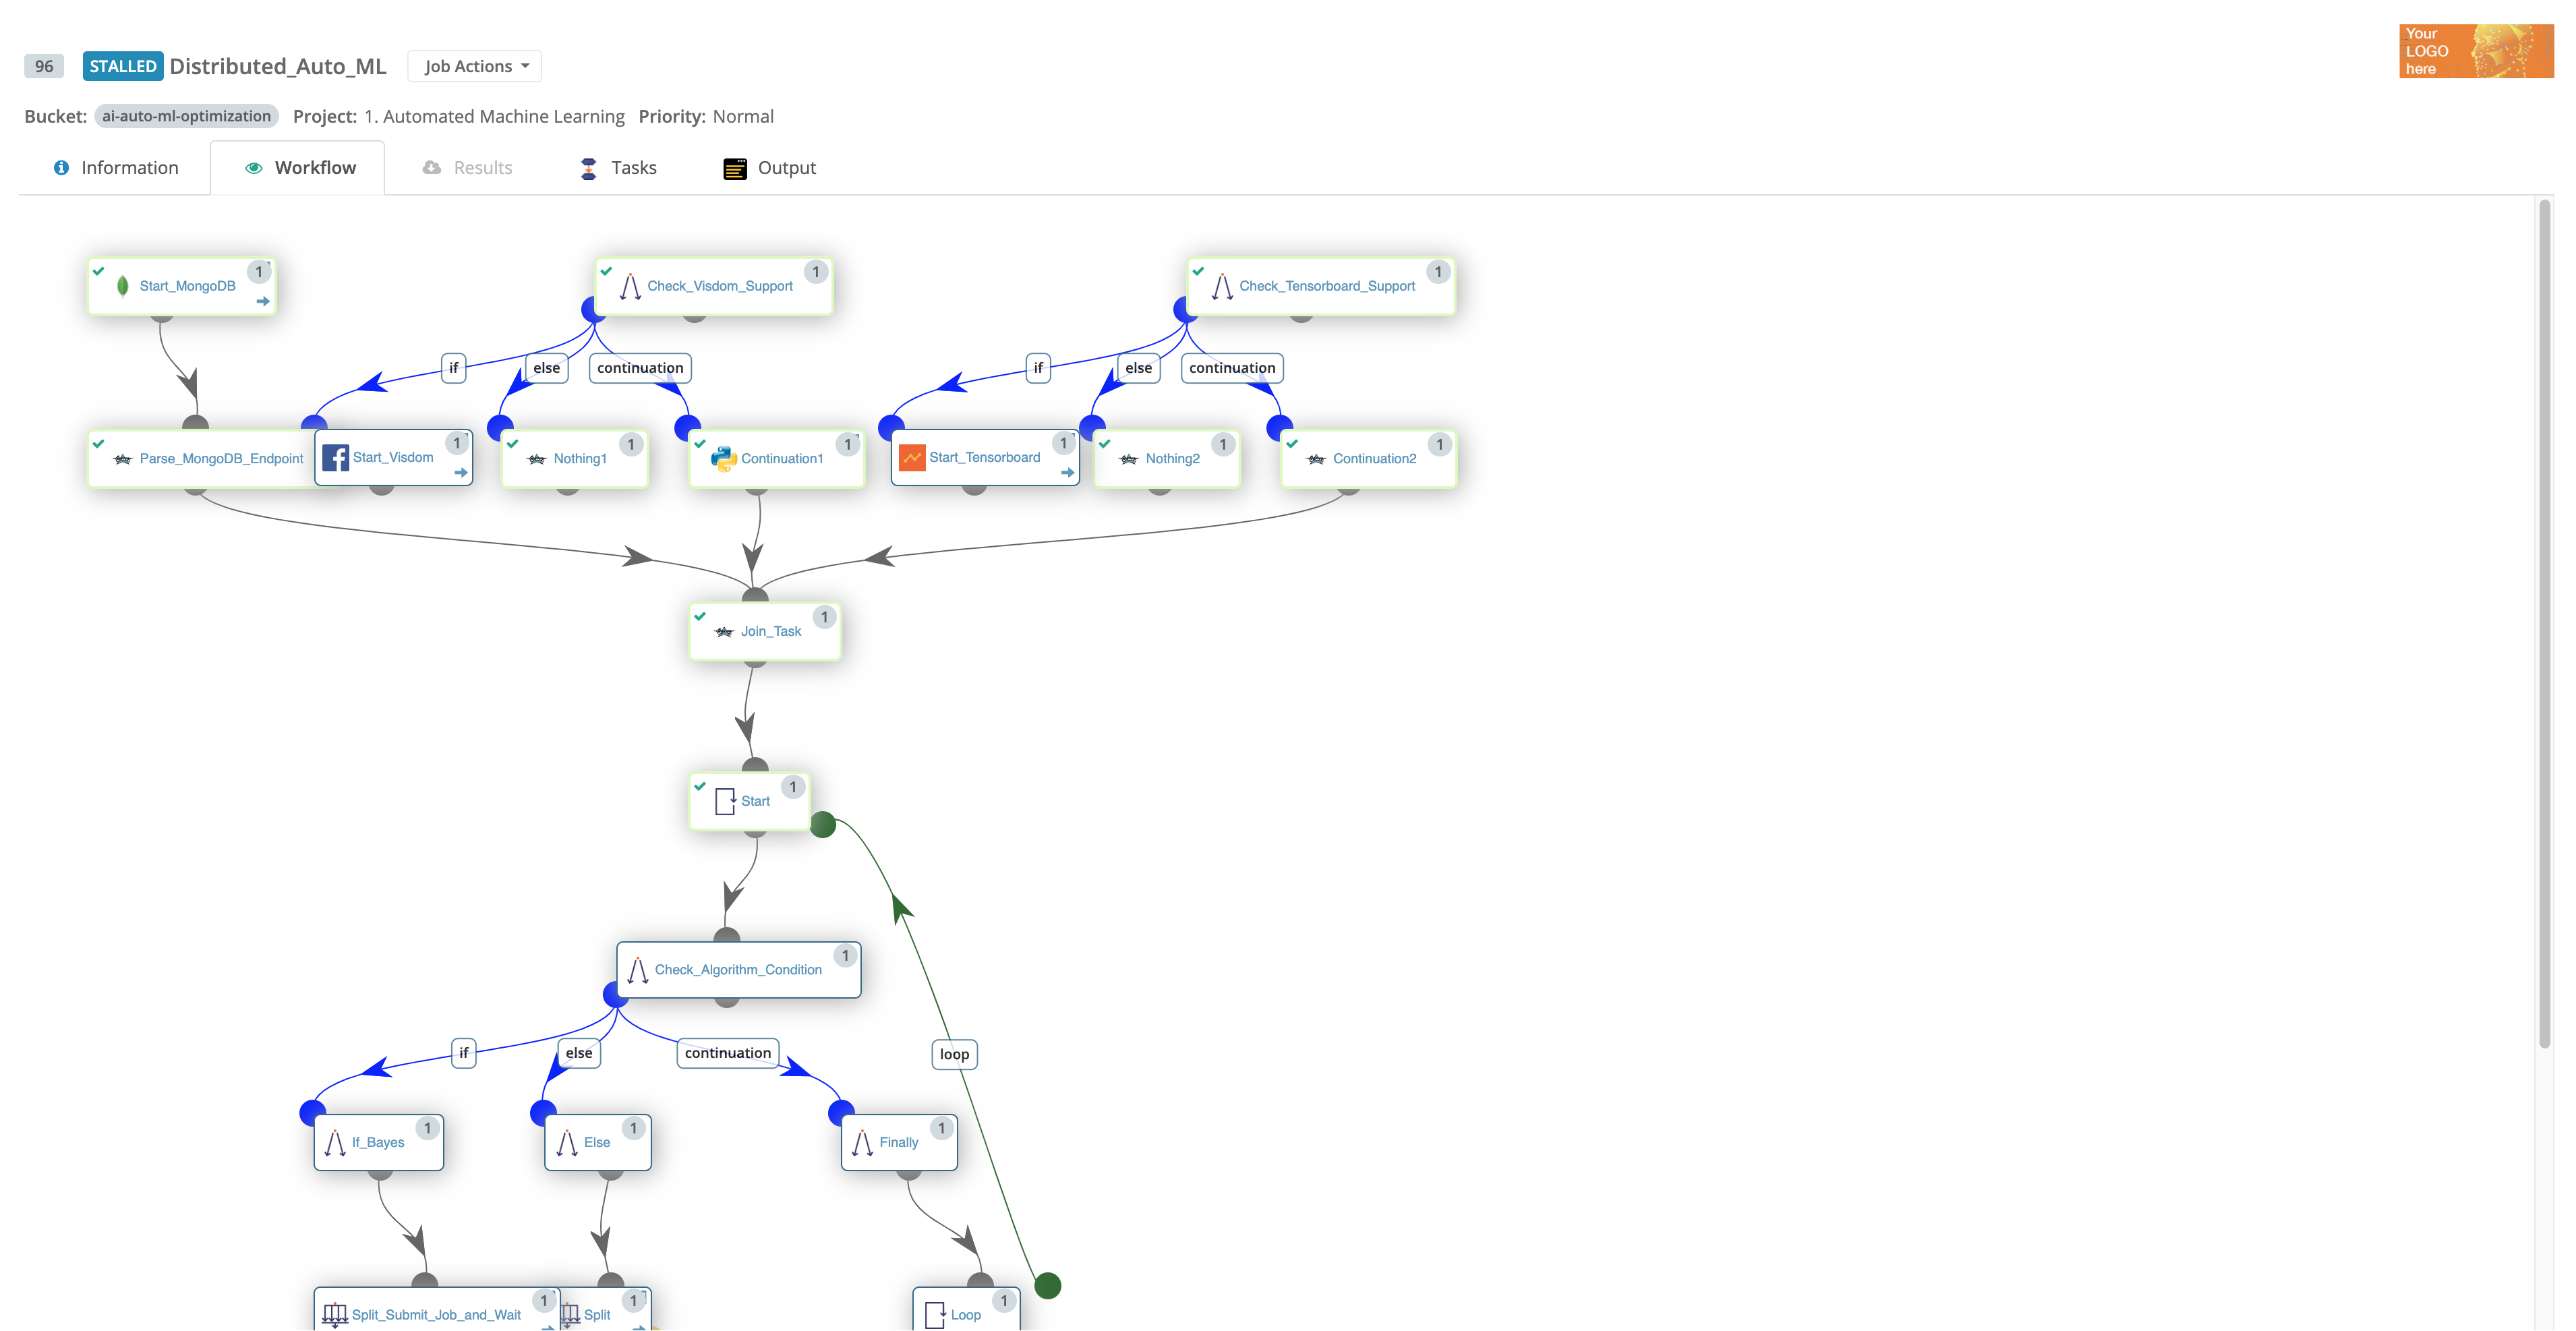Screen dimensions: 2576x1331
Task: Switch to the Tasks tab
Action: click(633, 167)
